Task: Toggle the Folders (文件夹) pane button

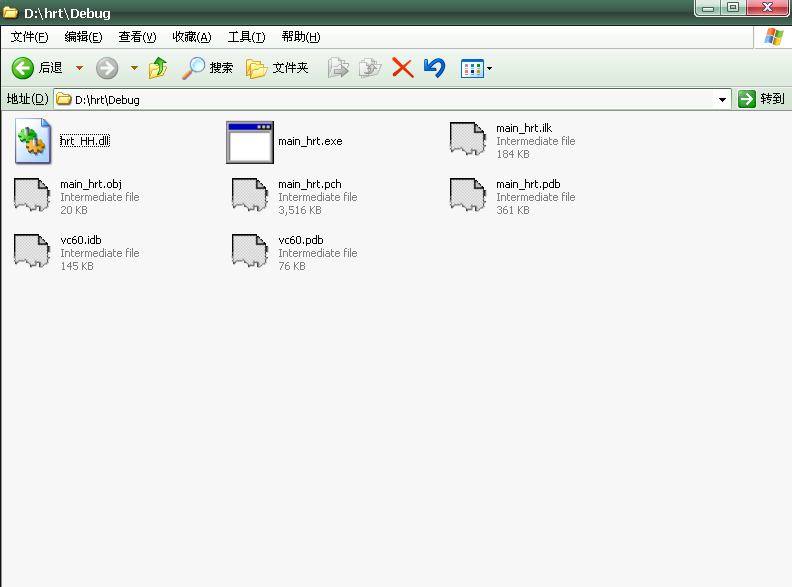Action: (x=277, y=68)
